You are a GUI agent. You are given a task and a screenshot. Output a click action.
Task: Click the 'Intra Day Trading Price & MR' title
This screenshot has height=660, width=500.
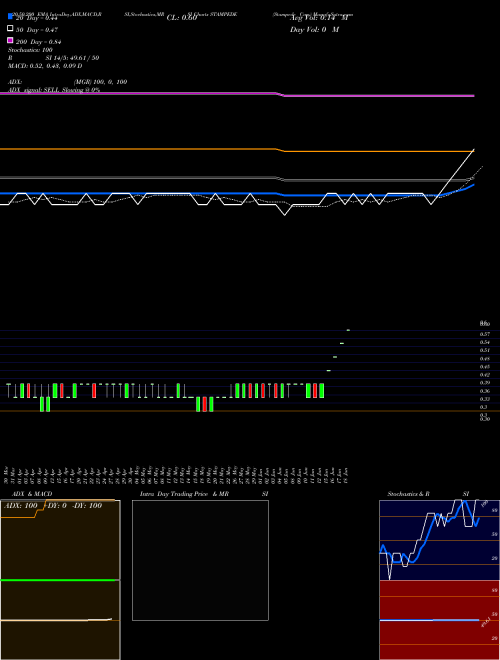coord(184,494)
